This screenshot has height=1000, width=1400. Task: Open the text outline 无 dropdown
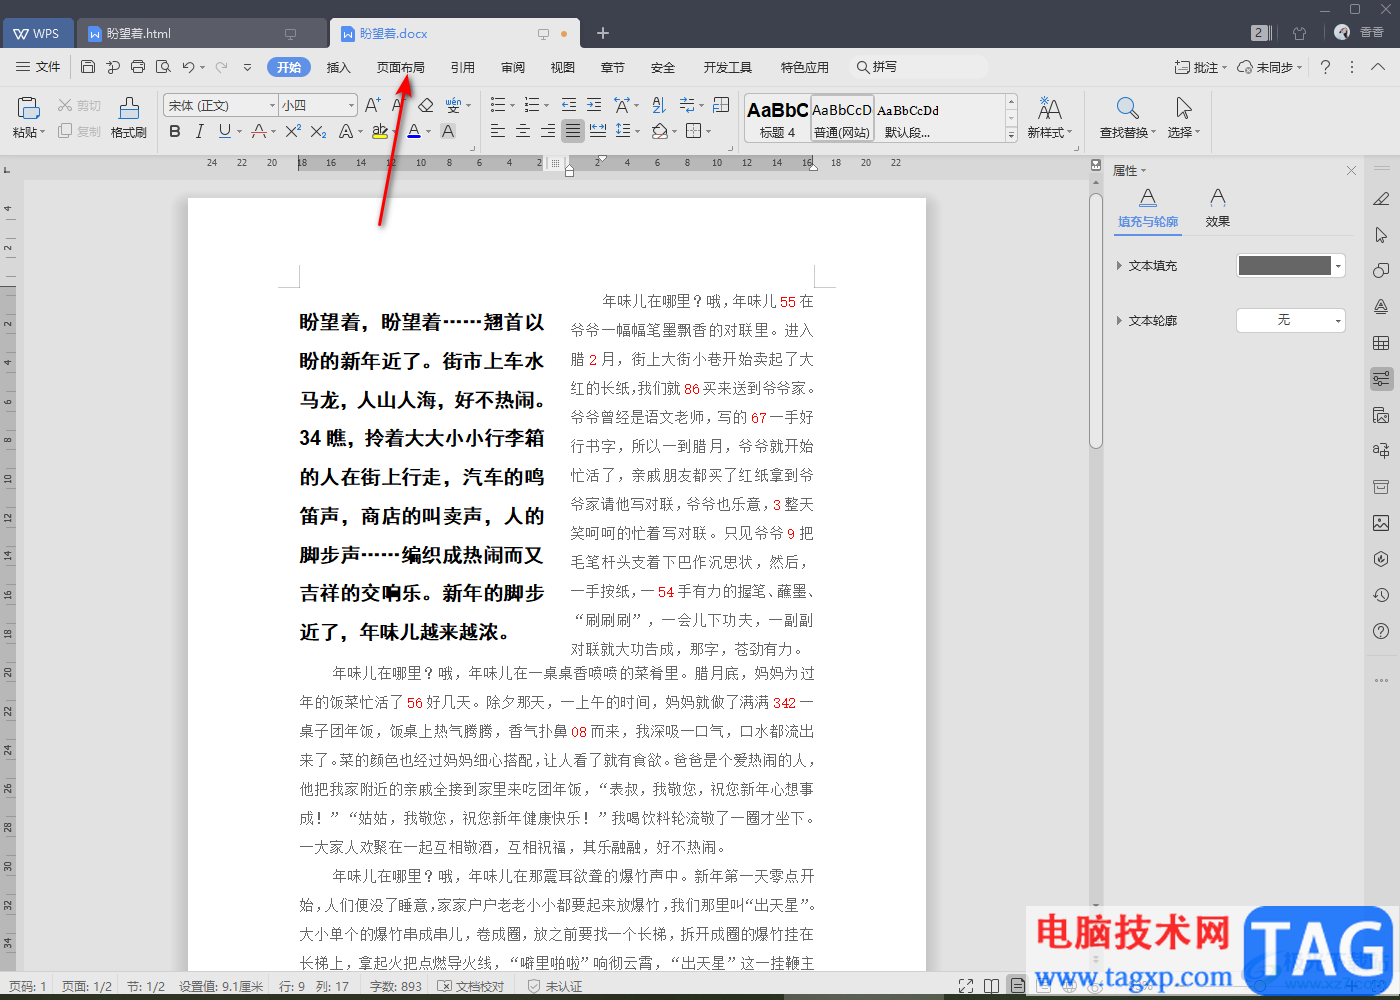[1291, 320]
